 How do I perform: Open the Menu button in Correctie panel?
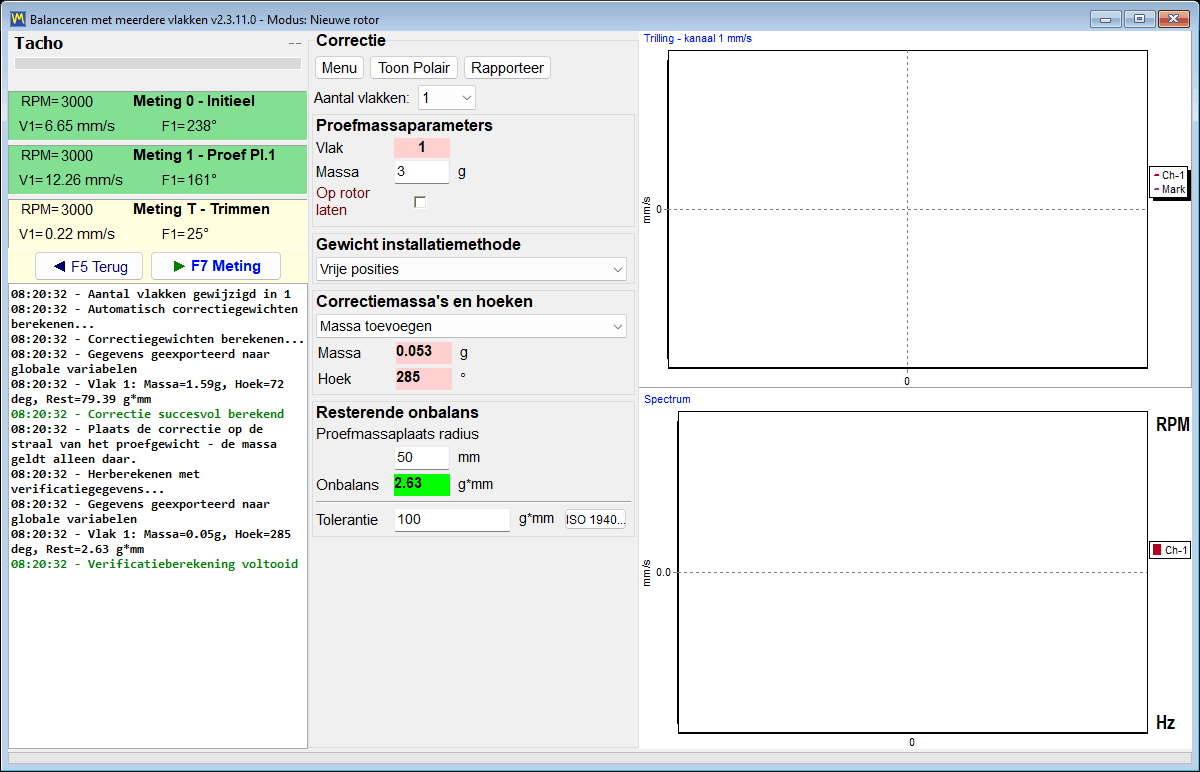coord(339,68)
